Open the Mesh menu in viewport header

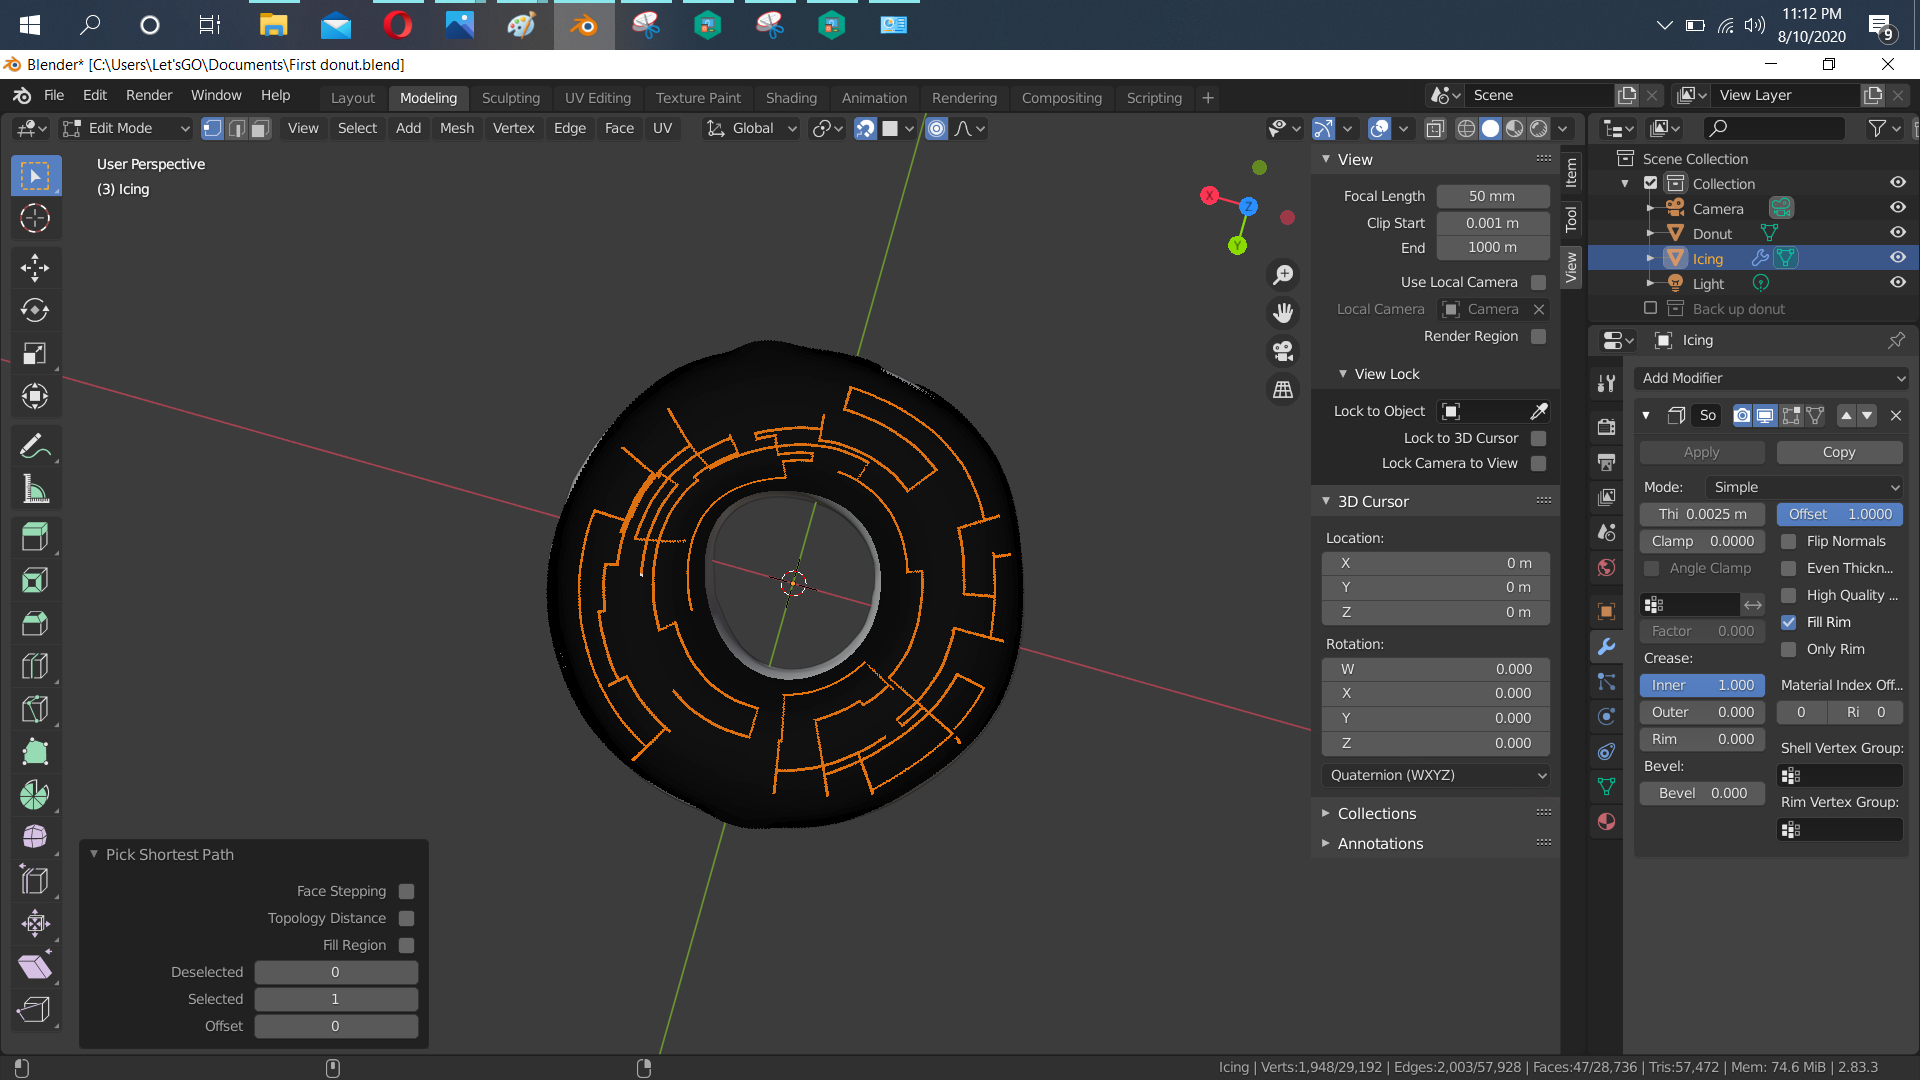(x=457, y=128)
